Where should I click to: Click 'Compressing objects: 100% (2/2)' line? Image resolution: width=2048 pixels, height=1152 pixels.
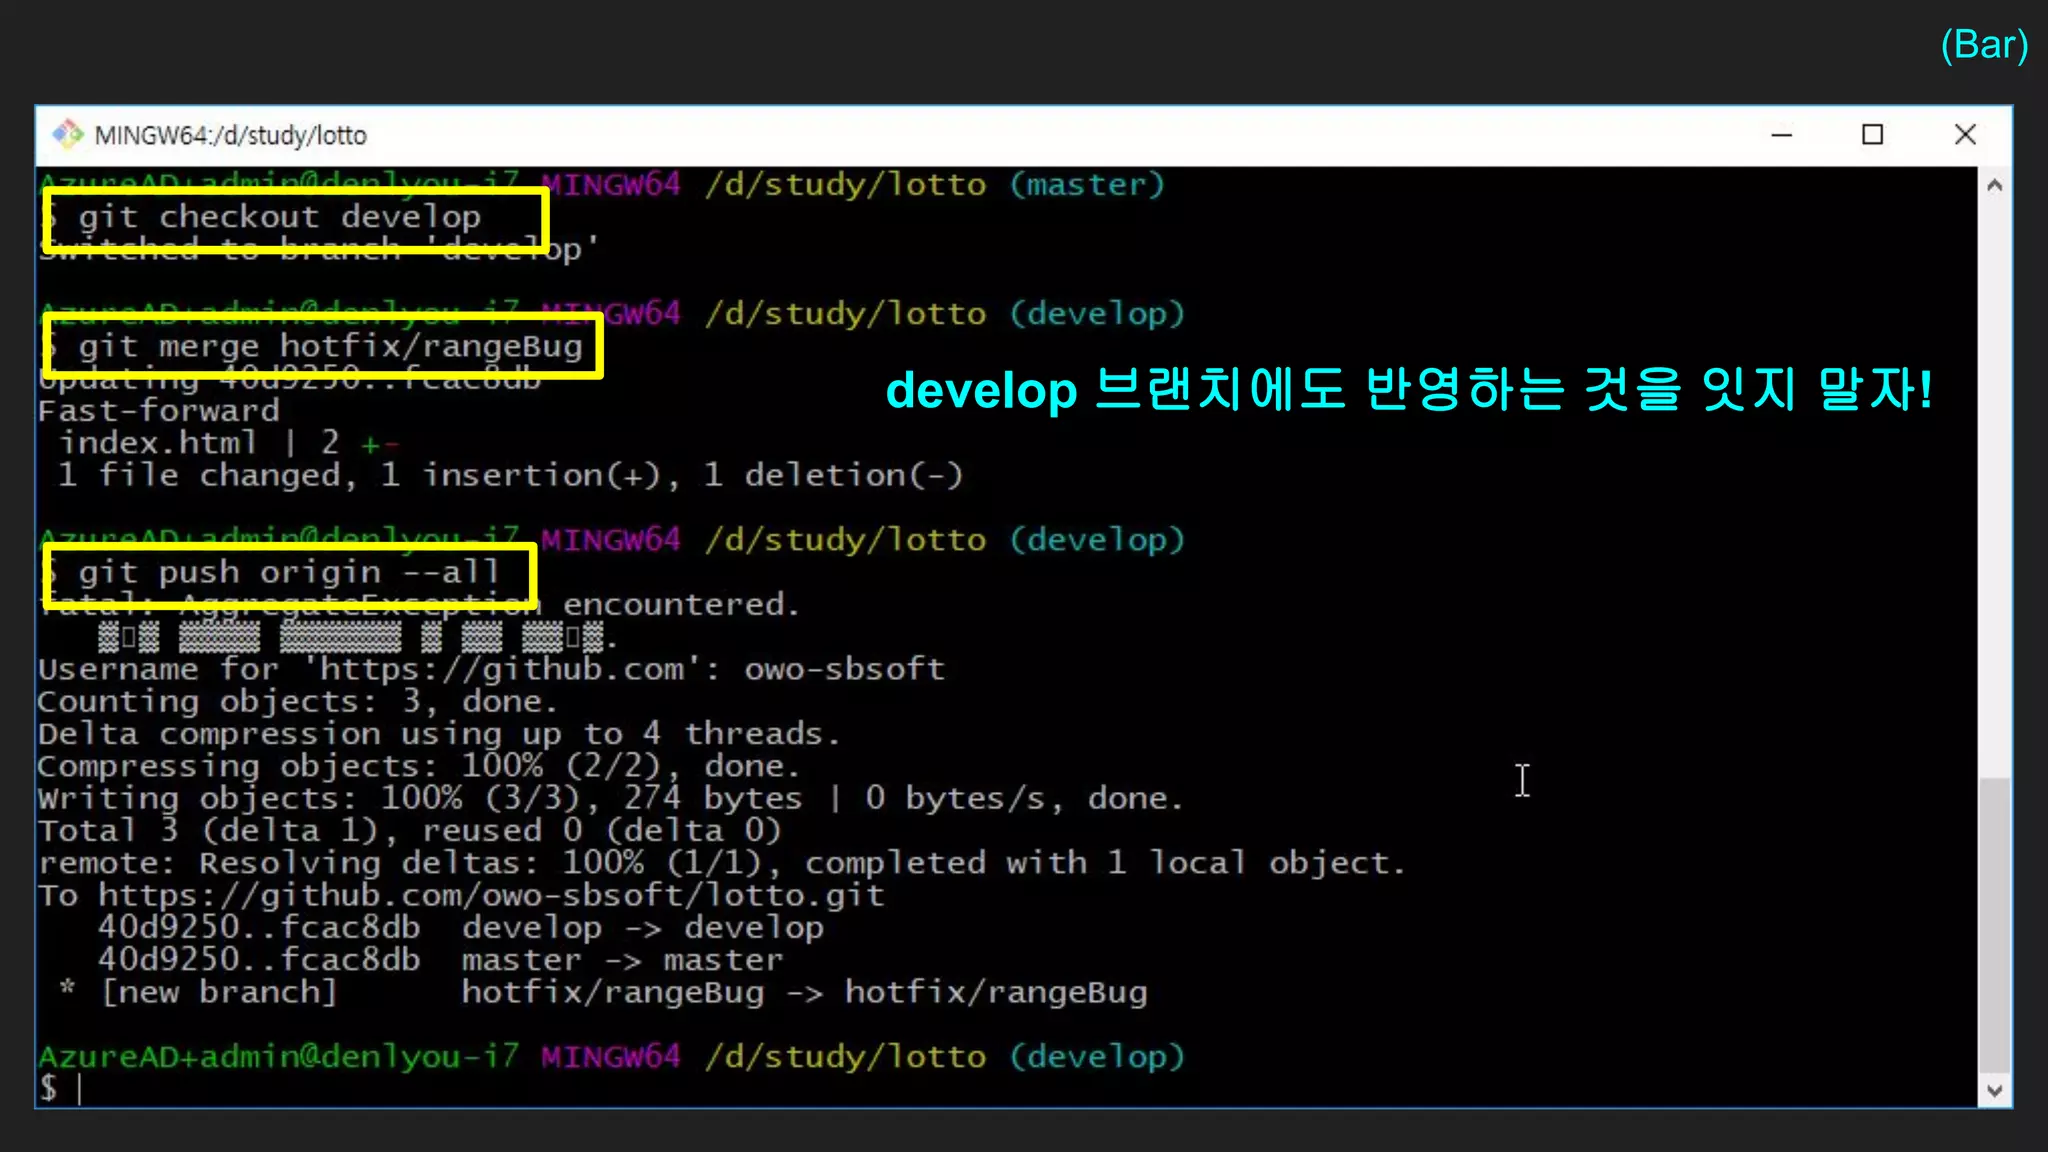pos(419,766)
